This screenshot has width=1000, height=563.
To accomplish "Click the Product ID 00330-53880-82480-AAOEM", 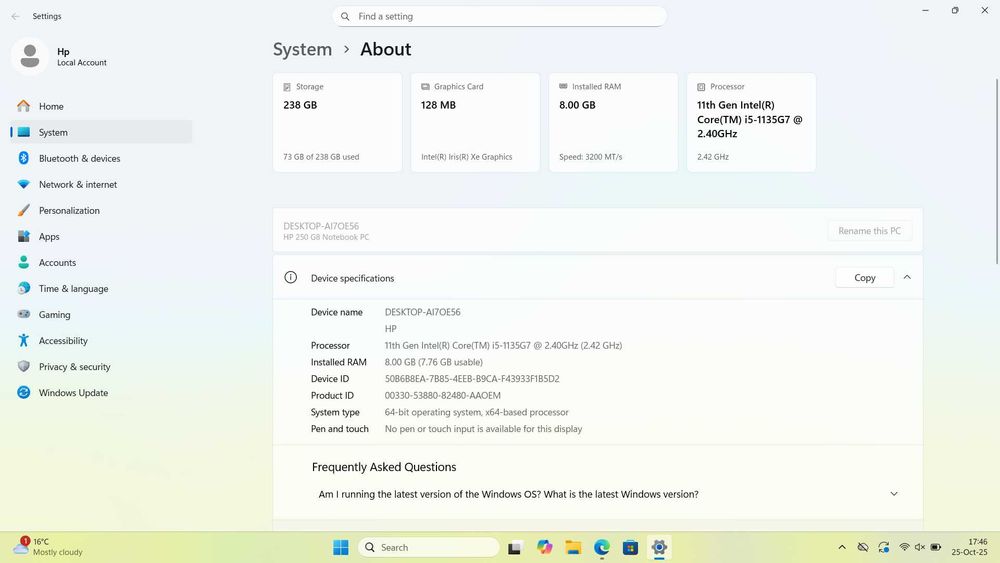I will 443,395.
